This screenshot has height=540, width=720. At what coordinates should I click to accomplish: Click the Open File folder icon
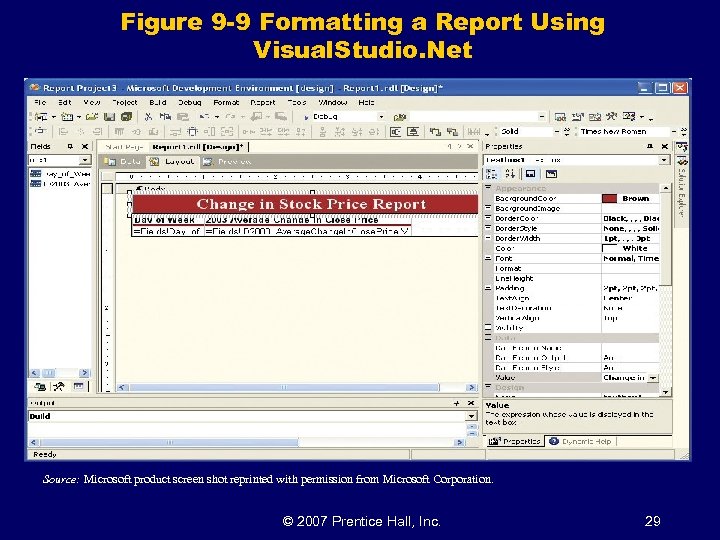click(x=92, y=117)
